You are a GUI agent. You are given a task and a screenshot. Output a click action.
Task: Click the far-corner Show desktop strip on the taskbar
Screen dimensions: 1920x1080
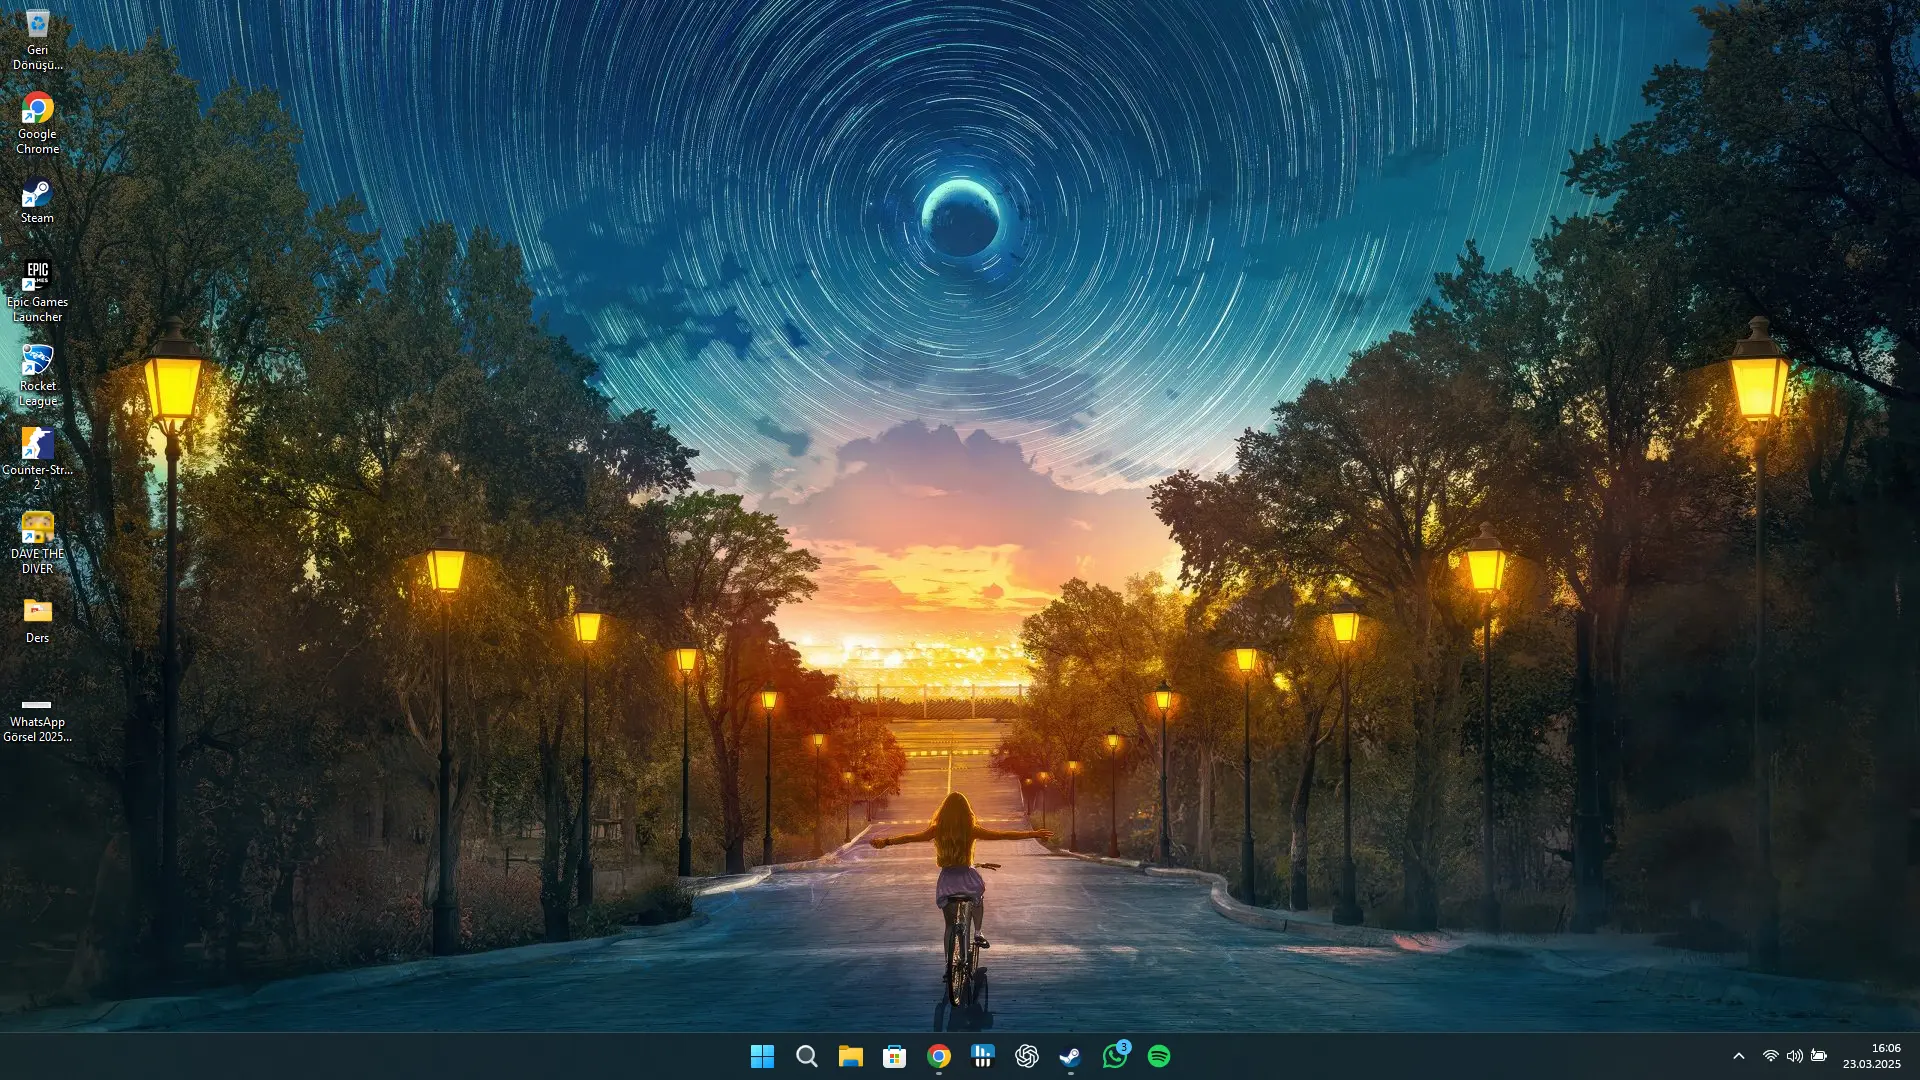(1915, 1056)
